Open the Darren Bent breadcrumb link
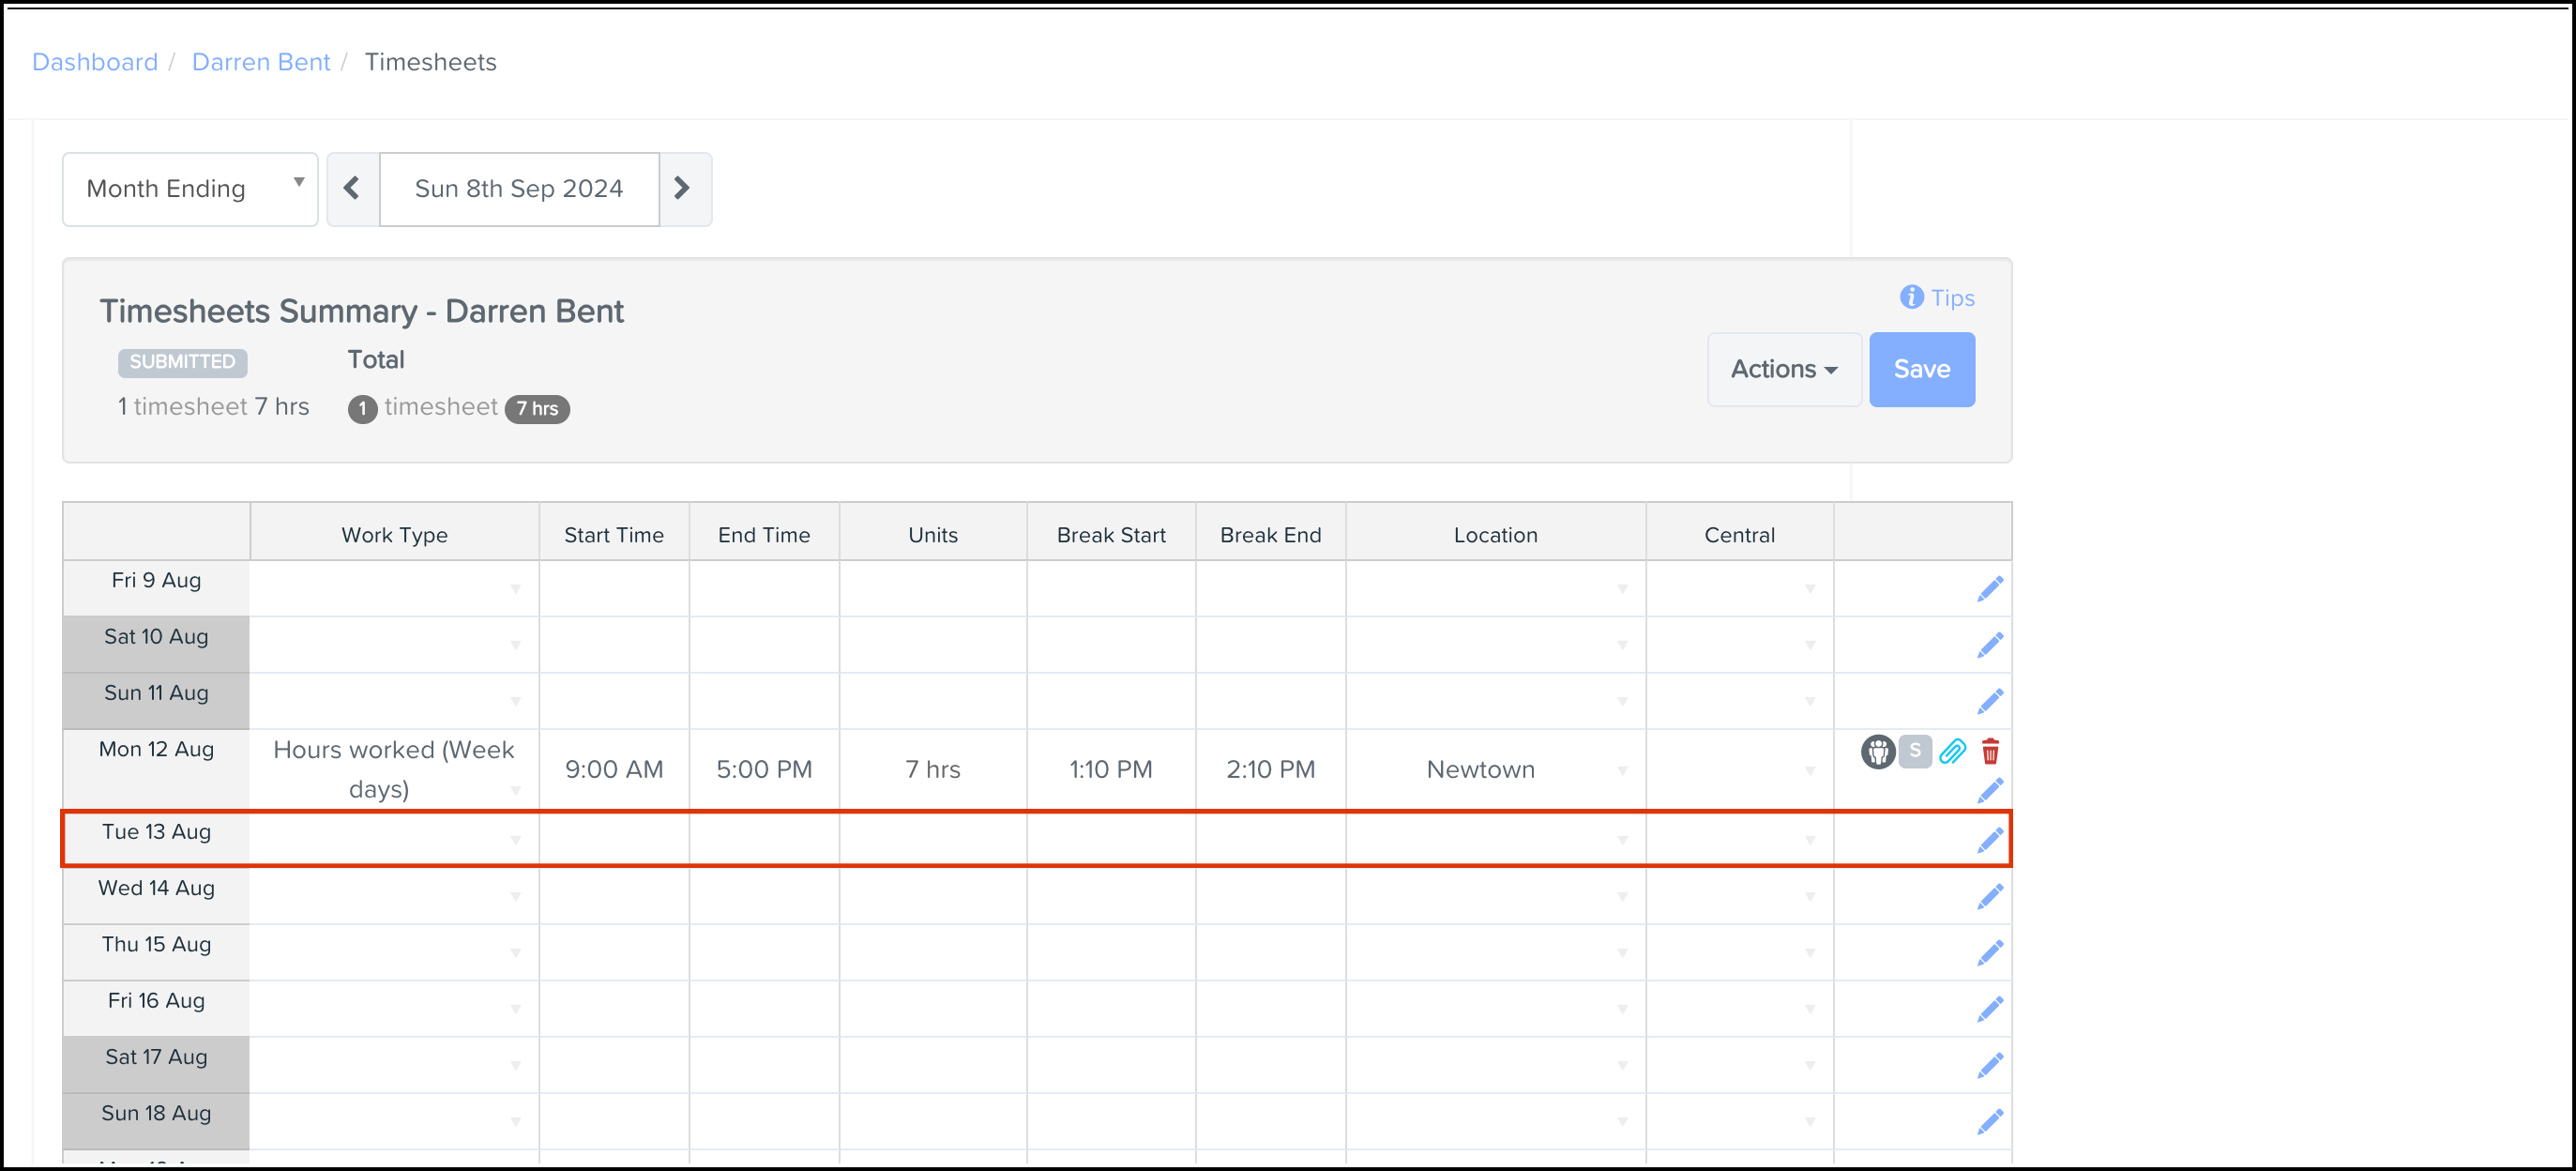The image size is (2576, 1171). tap(260, 62)
